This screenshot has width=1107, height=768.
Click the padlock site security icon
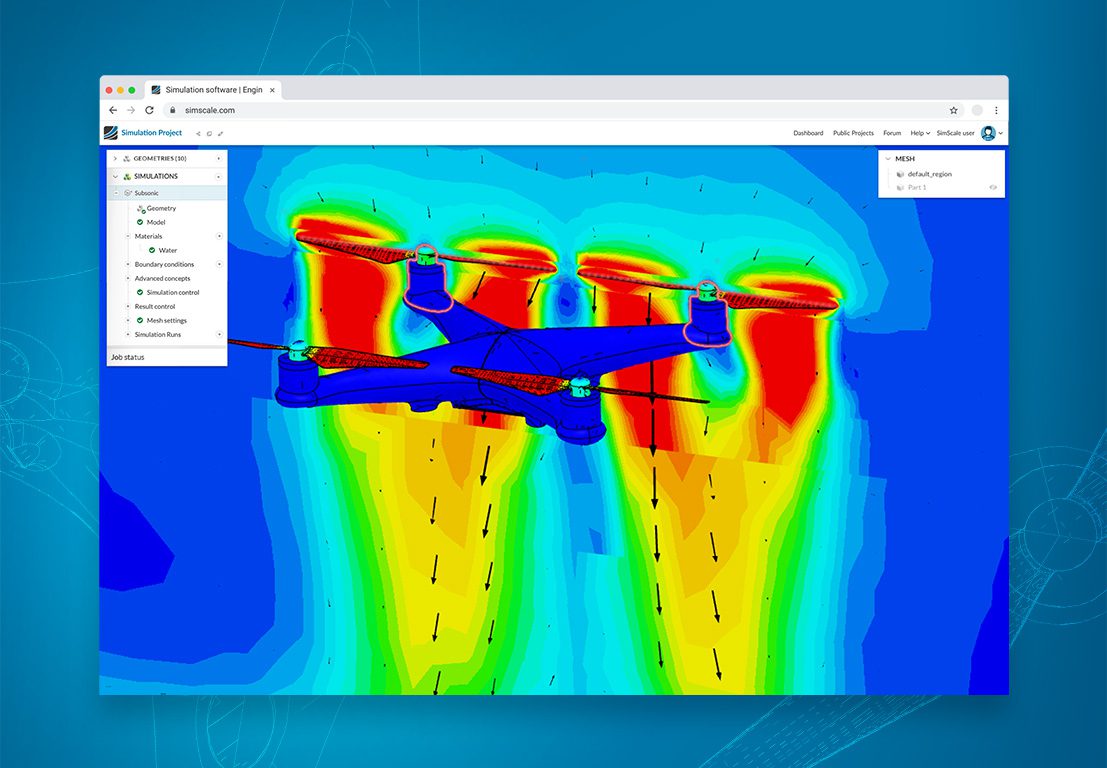click(x=172, y=110)
